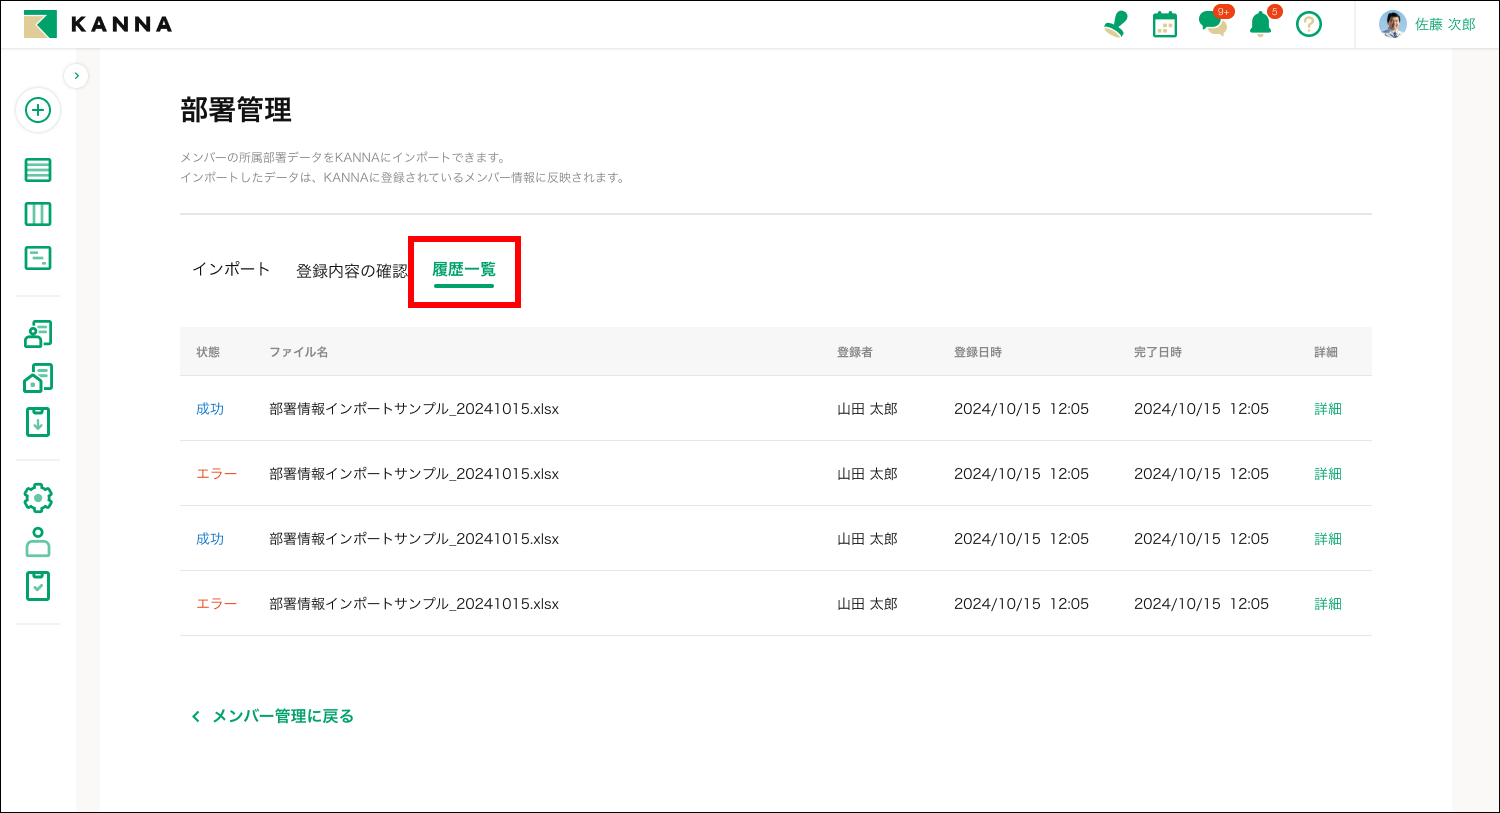Go back via メンバー管理に戻る link

click(x=273, y=716)
